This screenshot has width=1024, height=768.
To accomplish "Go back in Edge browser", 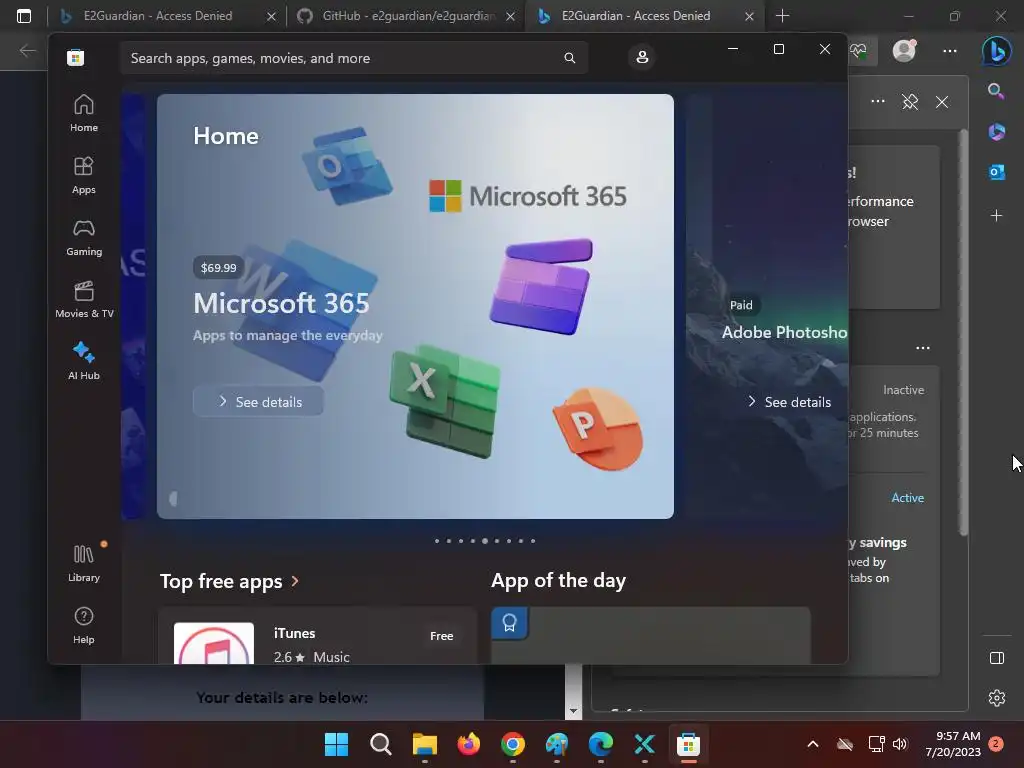I will coord(27,50).
